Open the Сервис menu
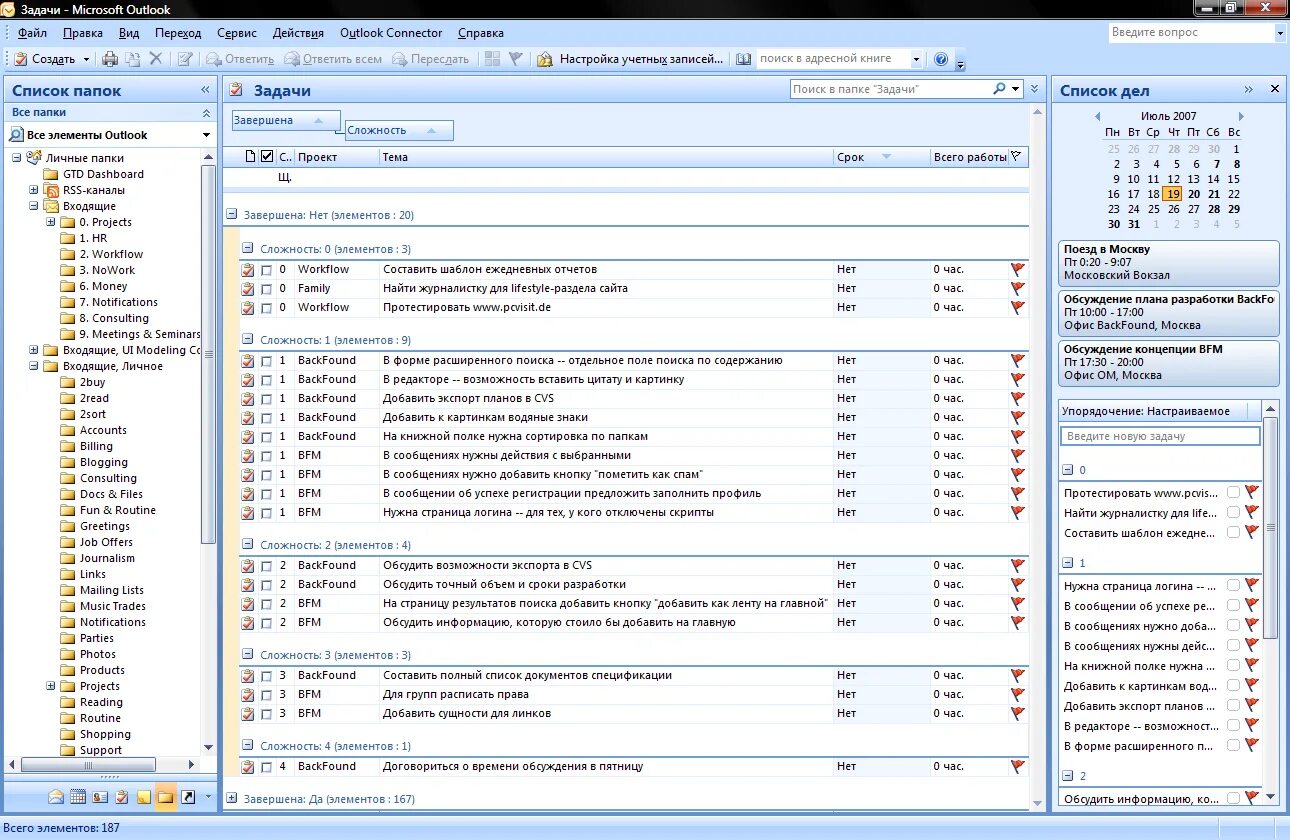The width and height of the screenshot is (1290, 840). (x=236, y=33)
